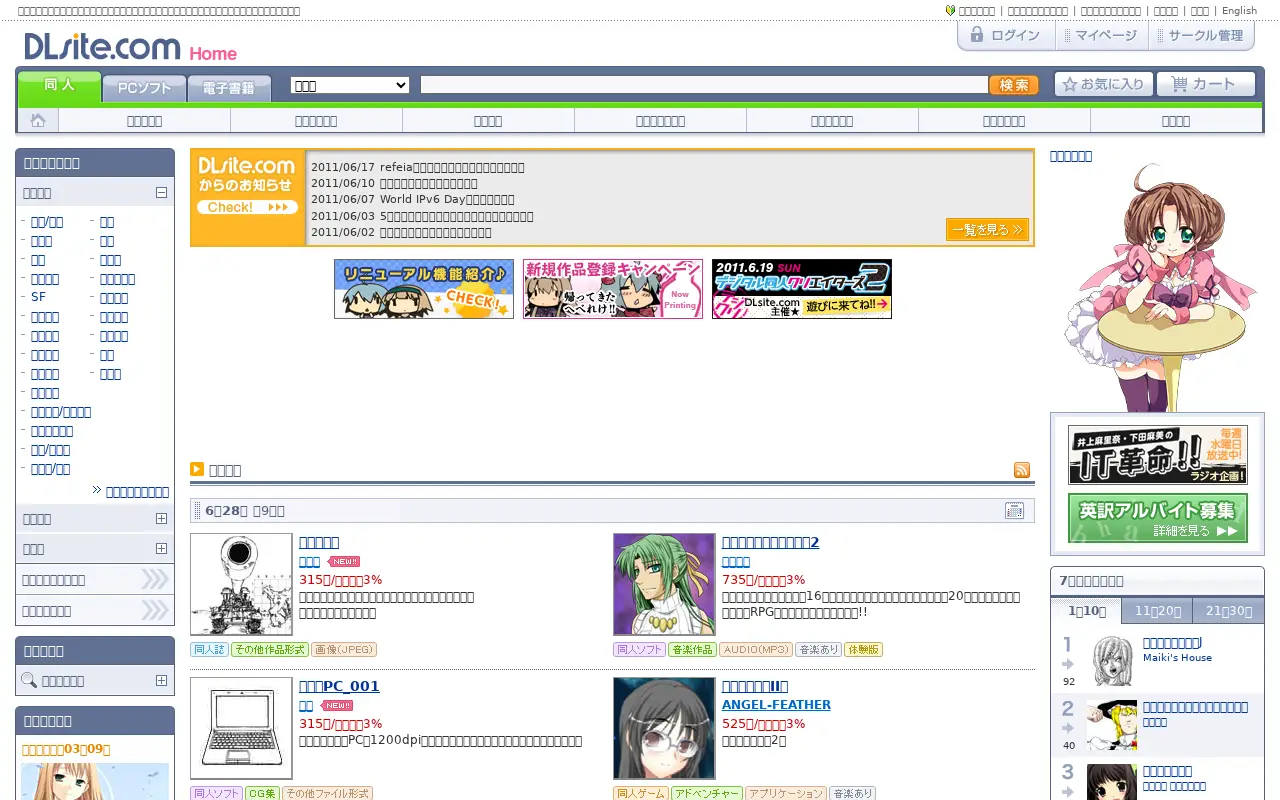The width and height of the screenshot is (1280, 800).
Task: Switch to the PCソフト tab
Action: [x=144, y=88]
